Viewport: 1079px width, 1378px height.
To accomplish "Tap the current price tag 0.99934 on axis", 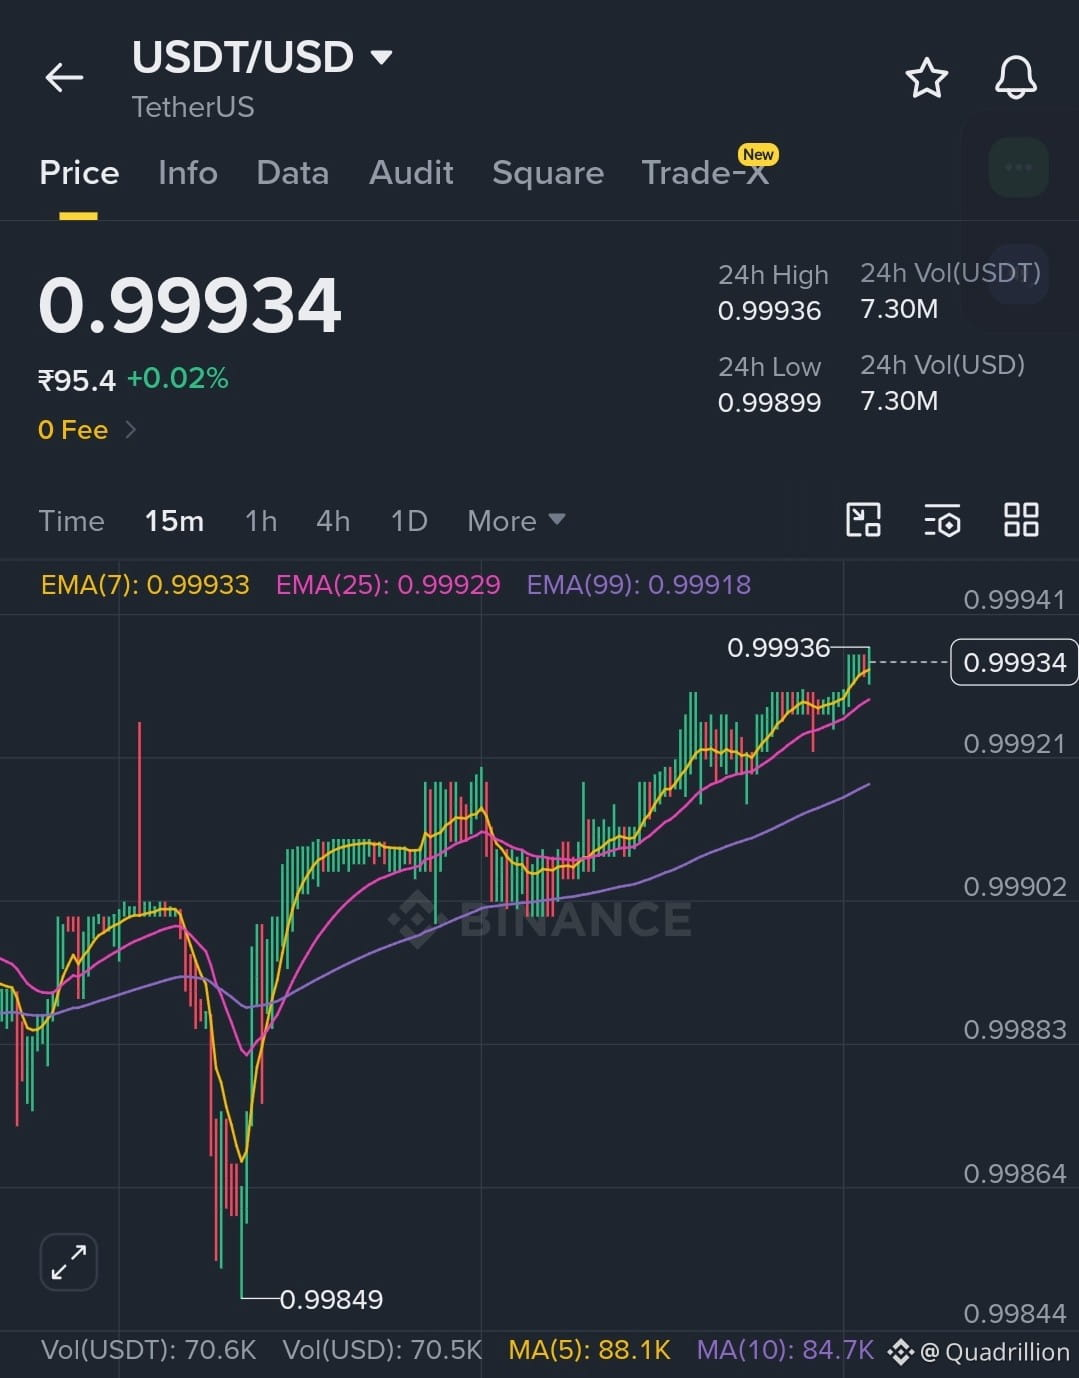I will (1014, 662).
